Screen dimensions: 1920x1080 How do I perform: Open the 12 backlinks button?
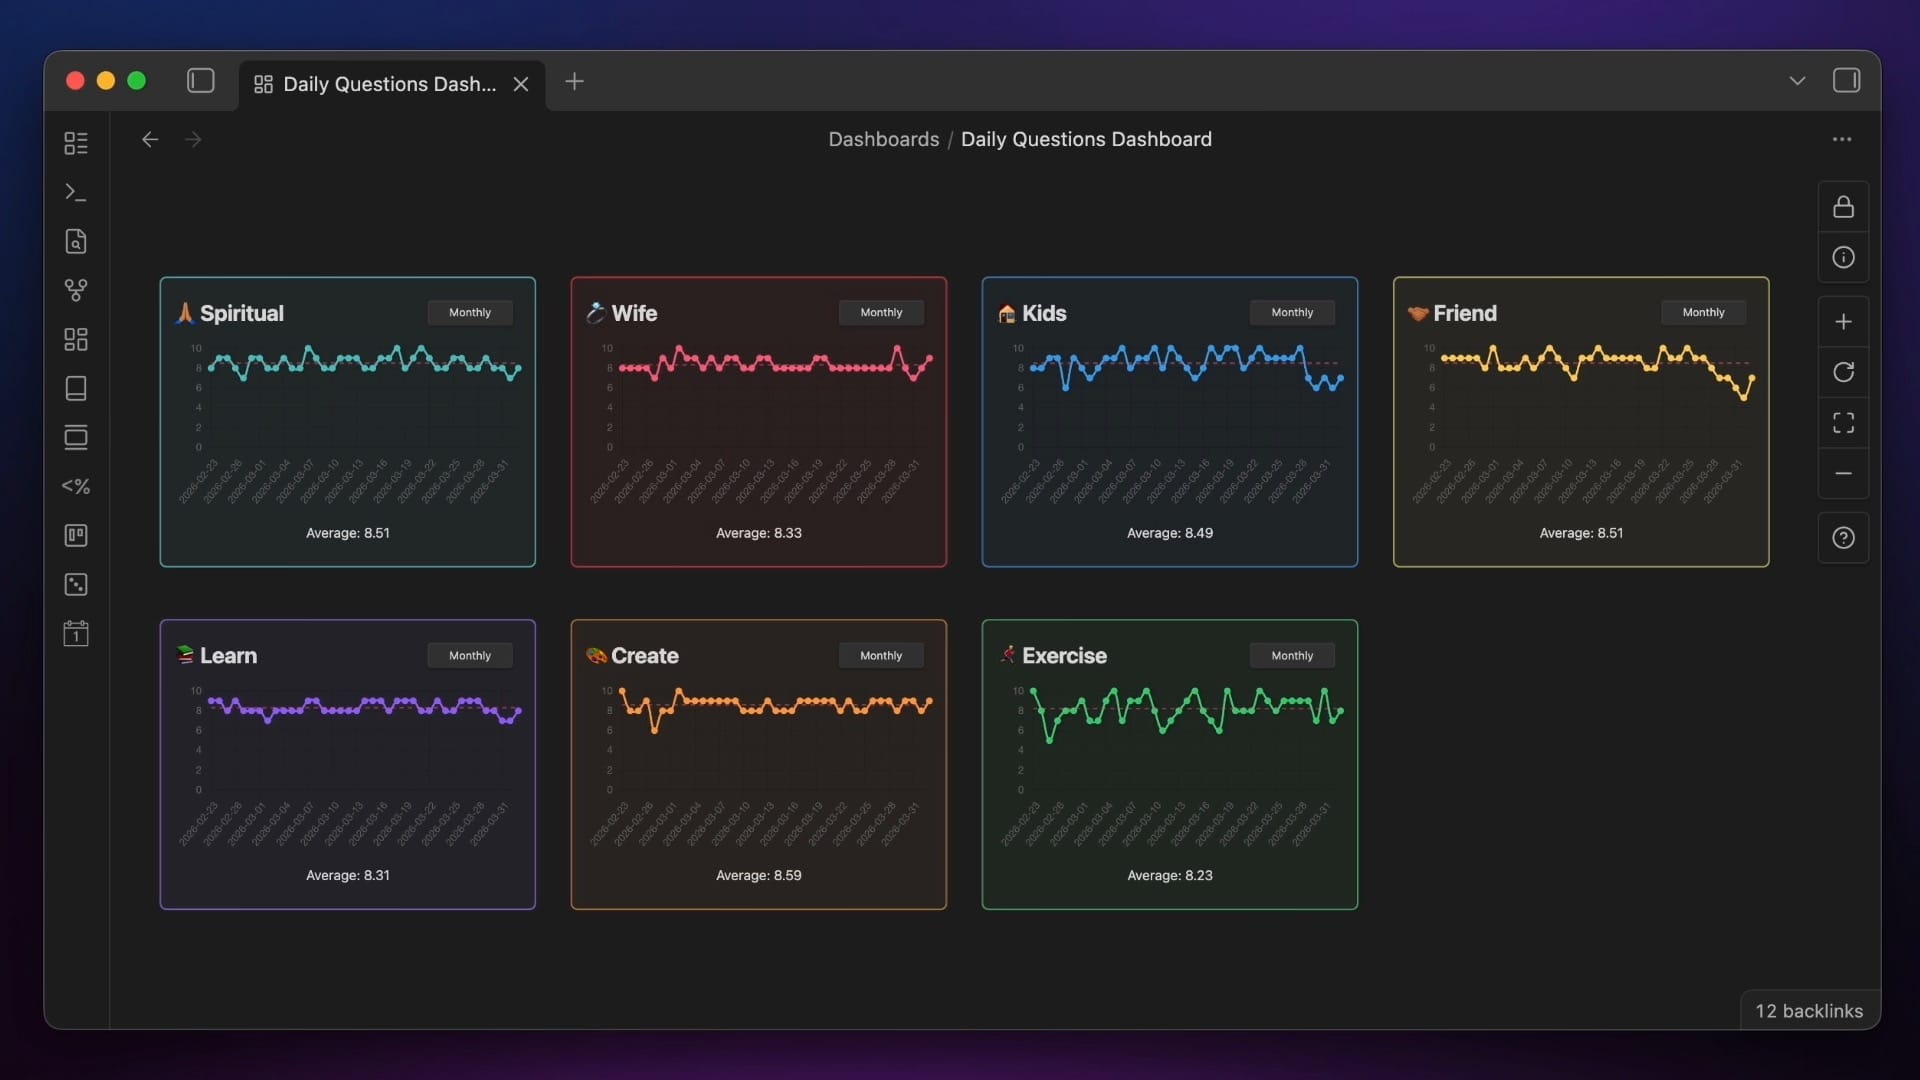pos(1809,1011)
